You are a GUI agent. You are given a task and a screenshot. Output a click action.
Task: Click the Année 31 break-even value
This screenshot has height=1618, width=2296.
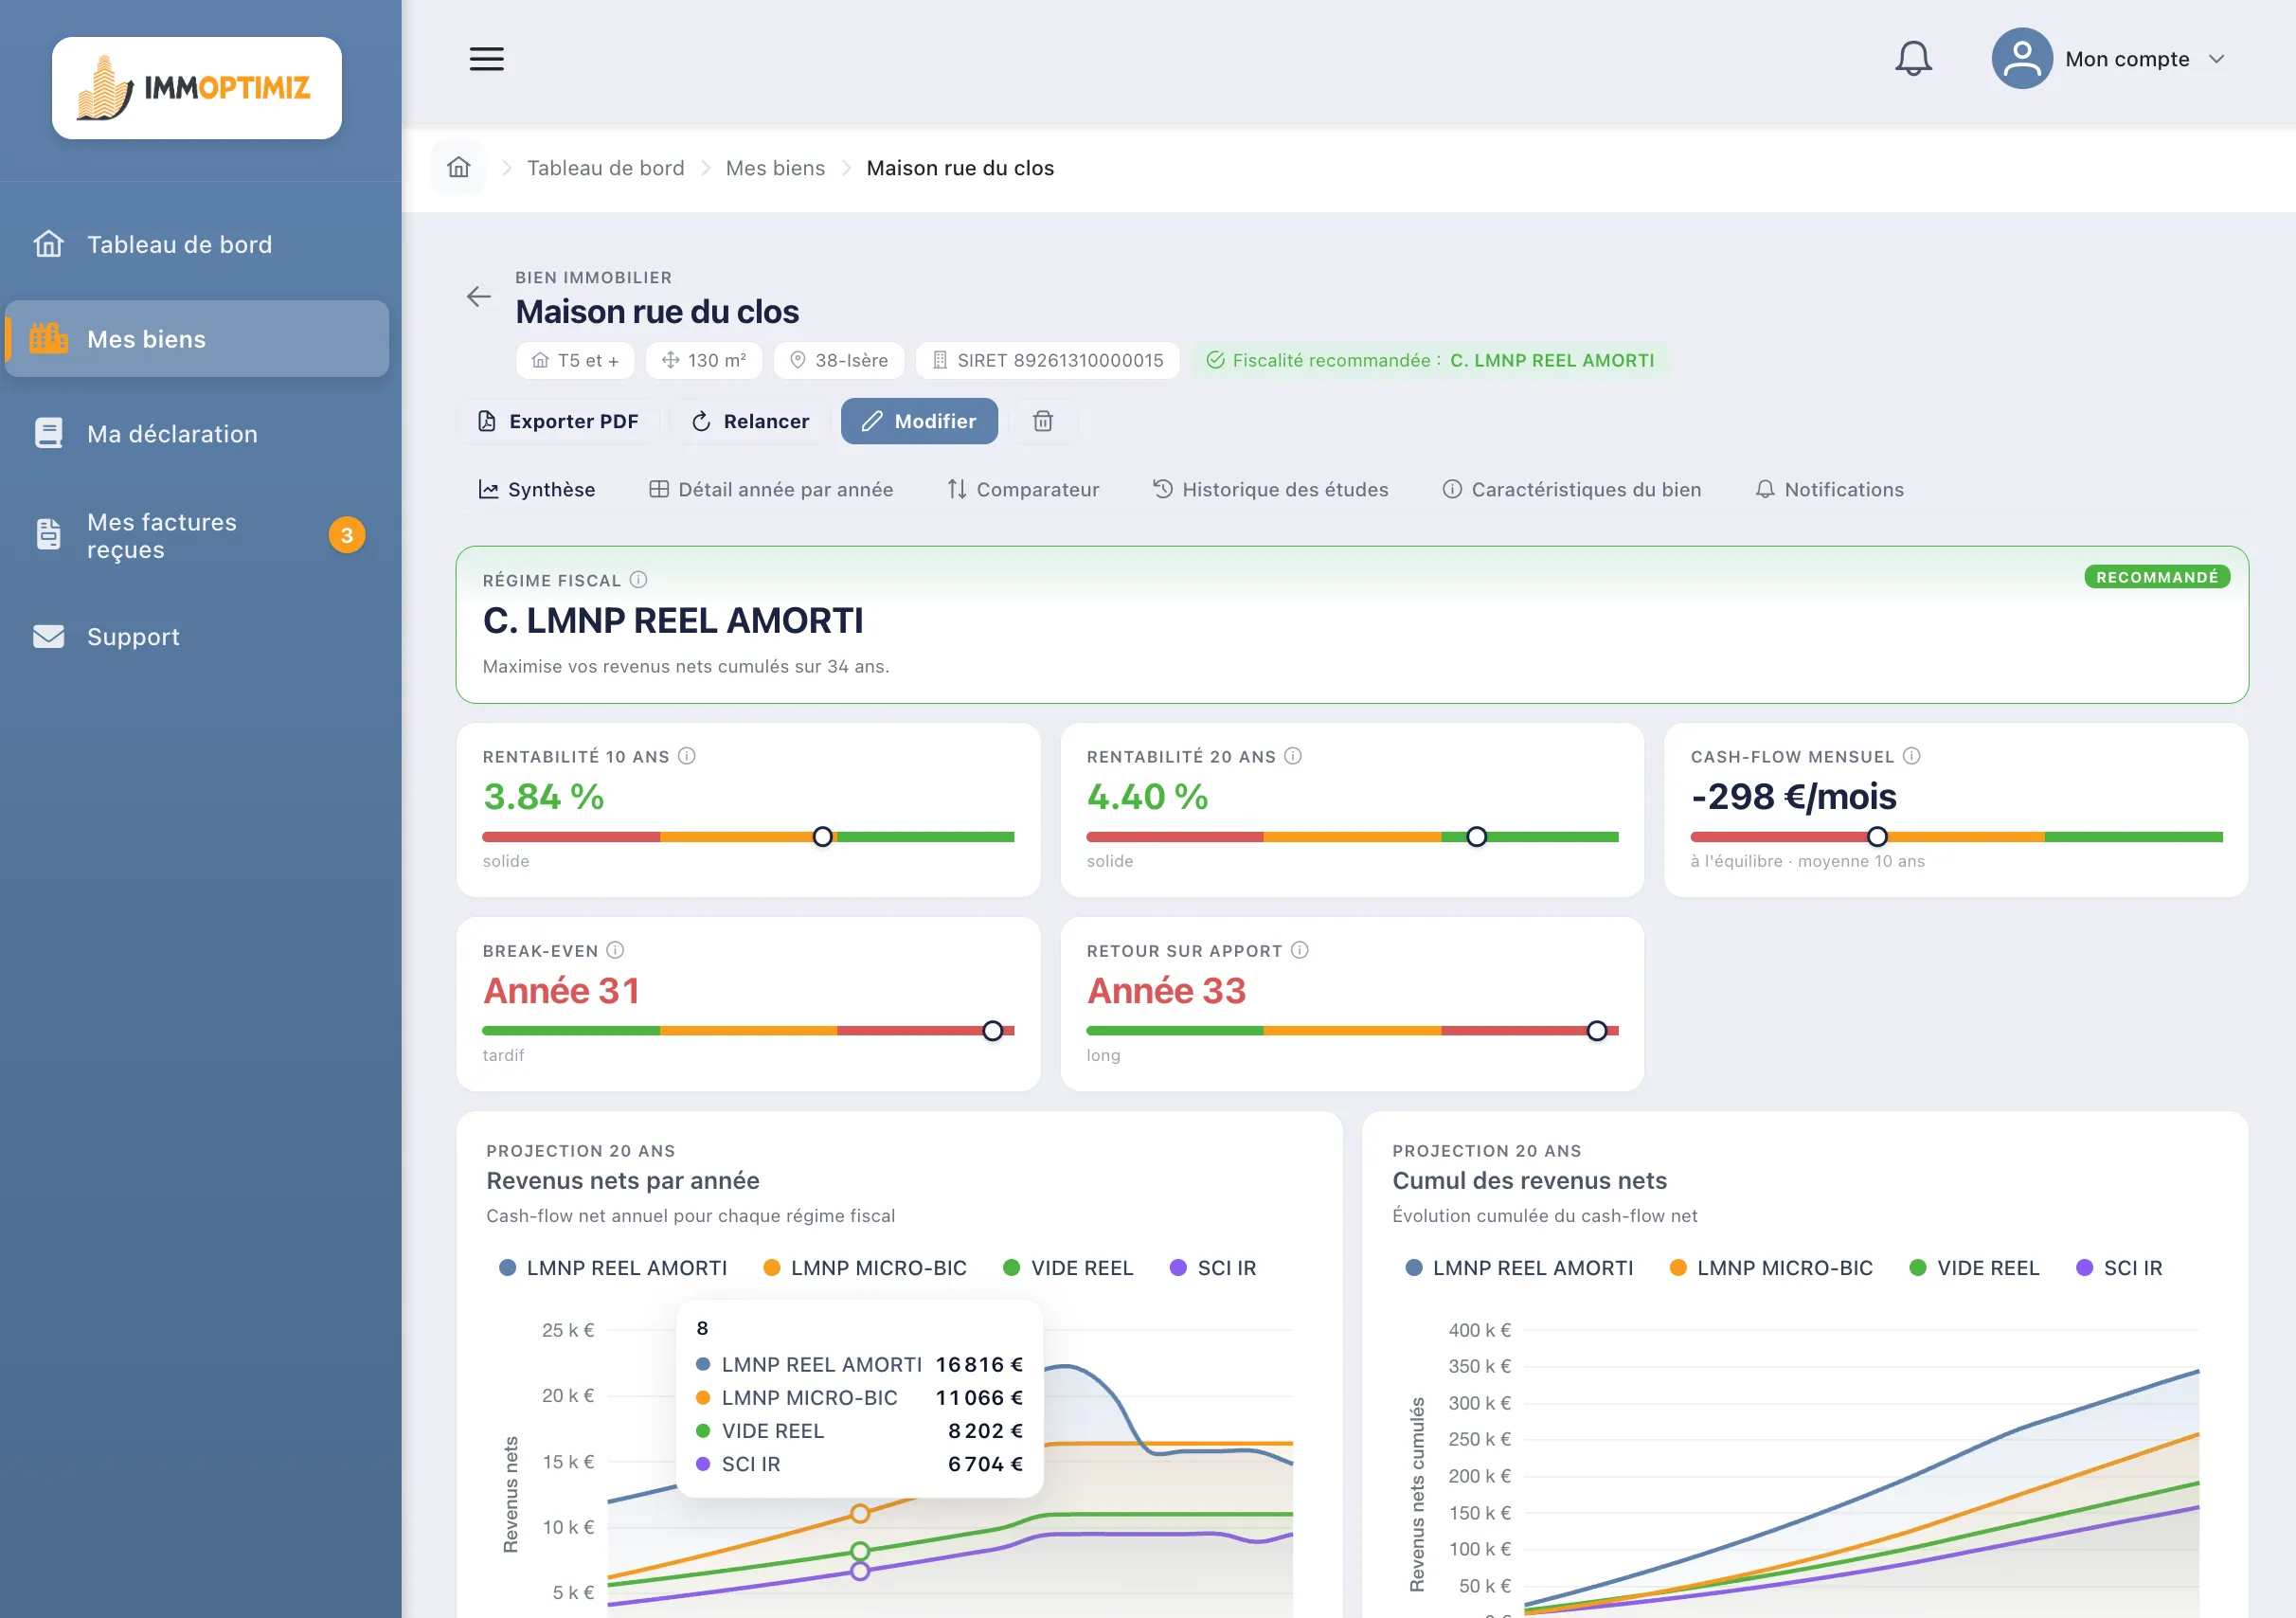tap(561, 991)
